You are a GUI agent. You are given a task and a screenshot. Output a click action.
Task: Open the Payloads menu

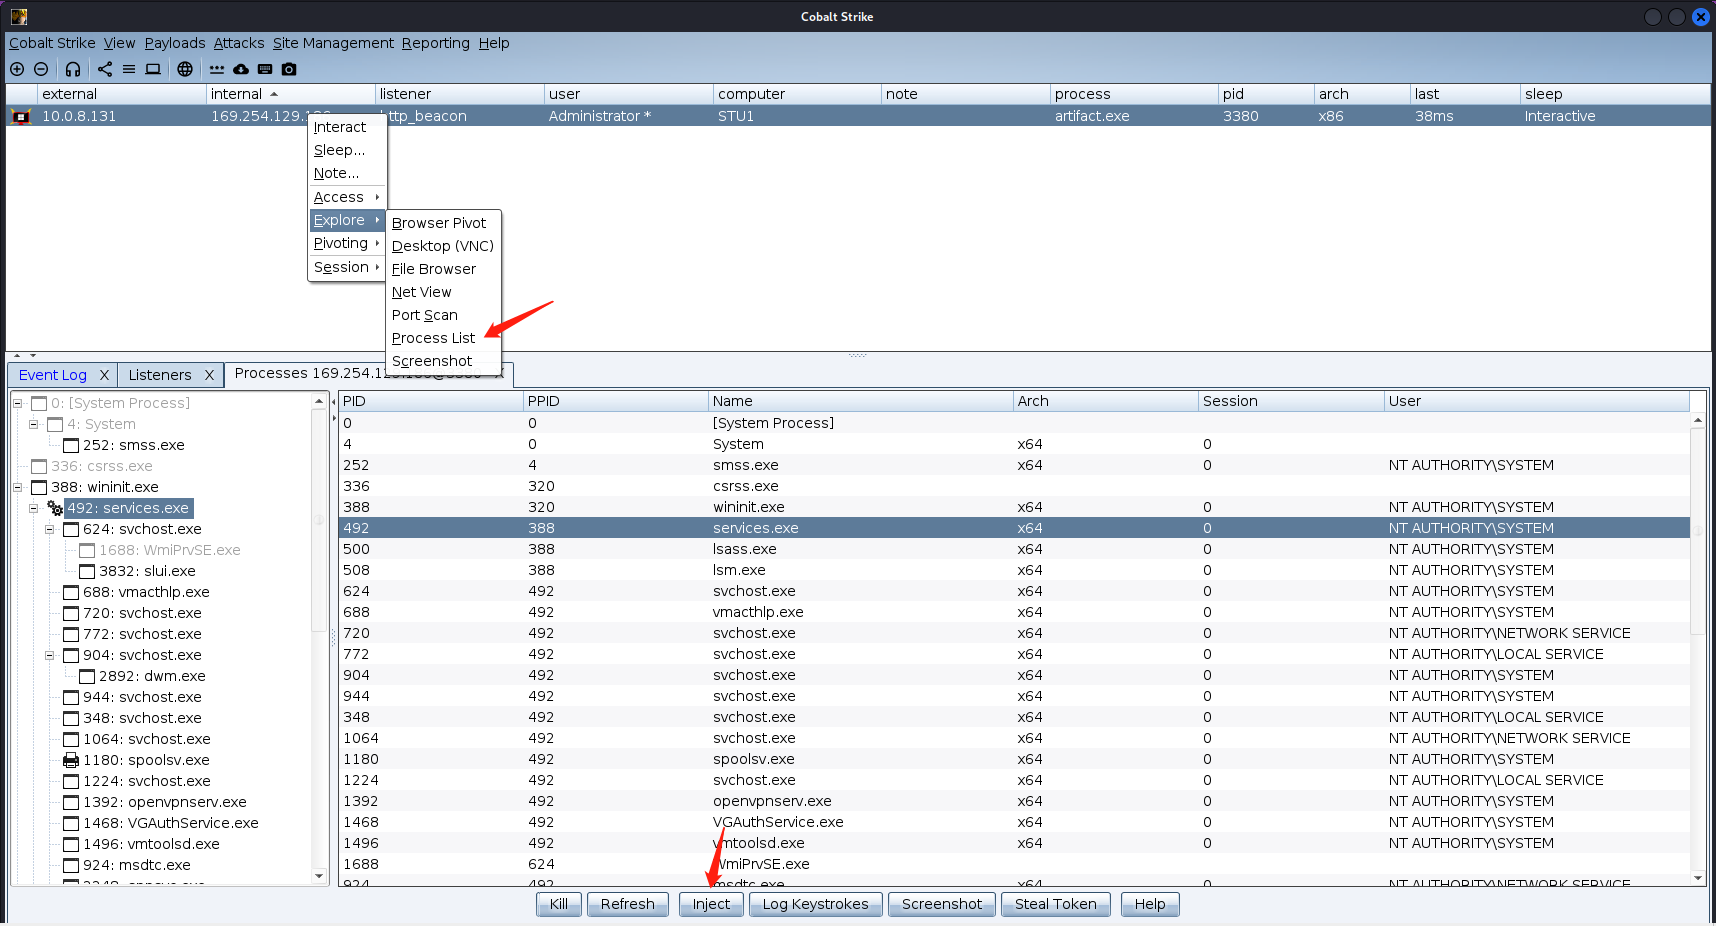click(175, 43)
